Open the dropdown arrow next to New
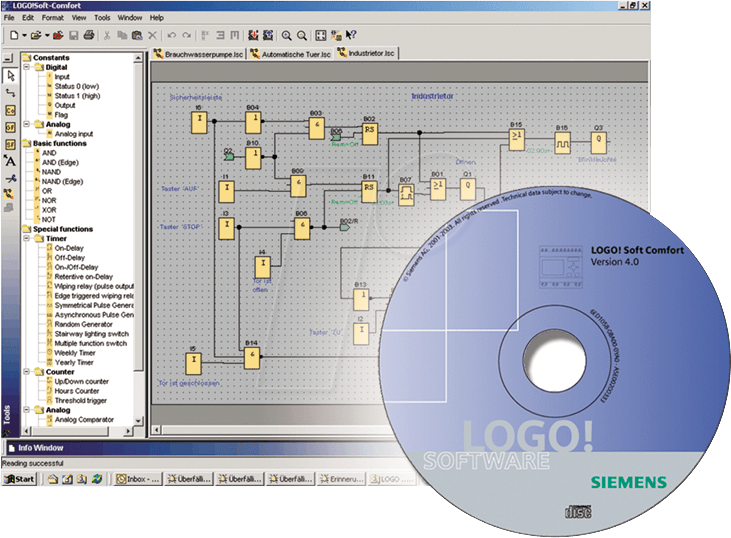The image size is (731, 538). pos(24,36)
